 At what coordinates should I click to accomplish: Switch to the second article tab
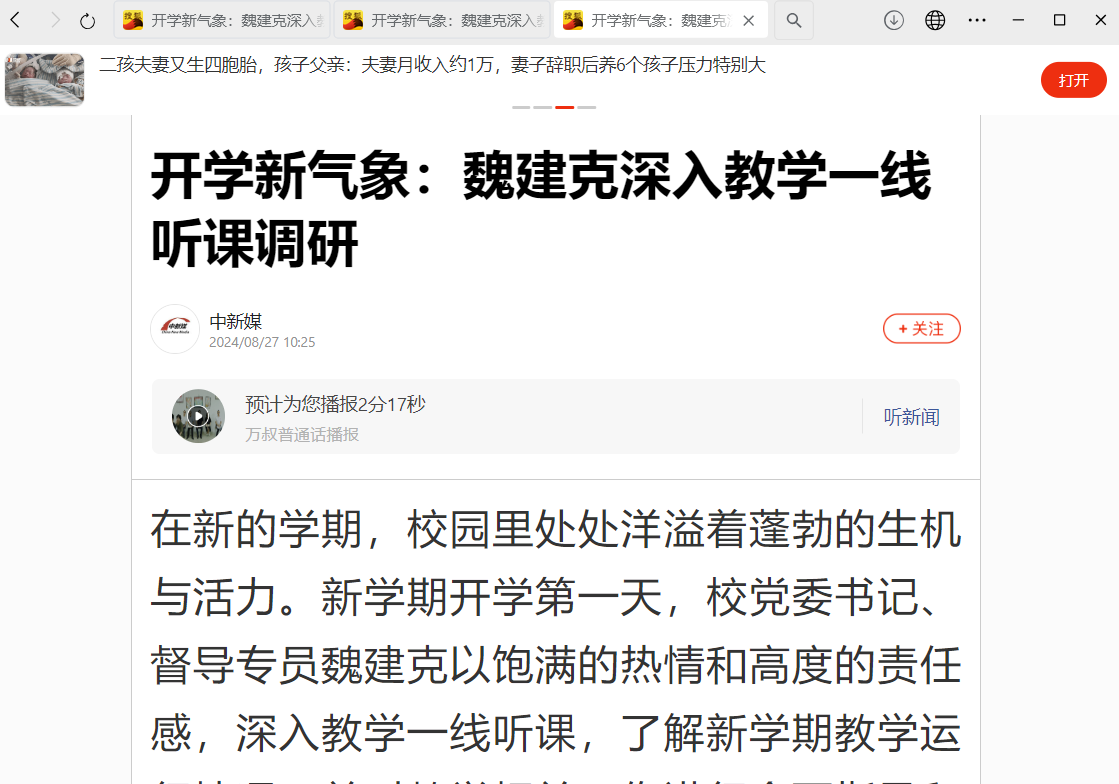442,21
